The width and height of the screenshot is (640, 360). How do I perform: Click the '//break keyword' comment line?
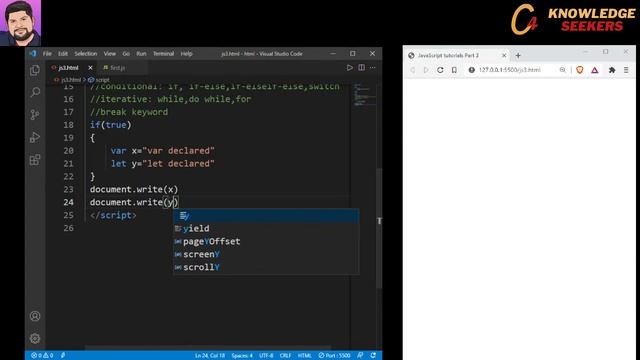pyautogui.click(x=129, y=112)
